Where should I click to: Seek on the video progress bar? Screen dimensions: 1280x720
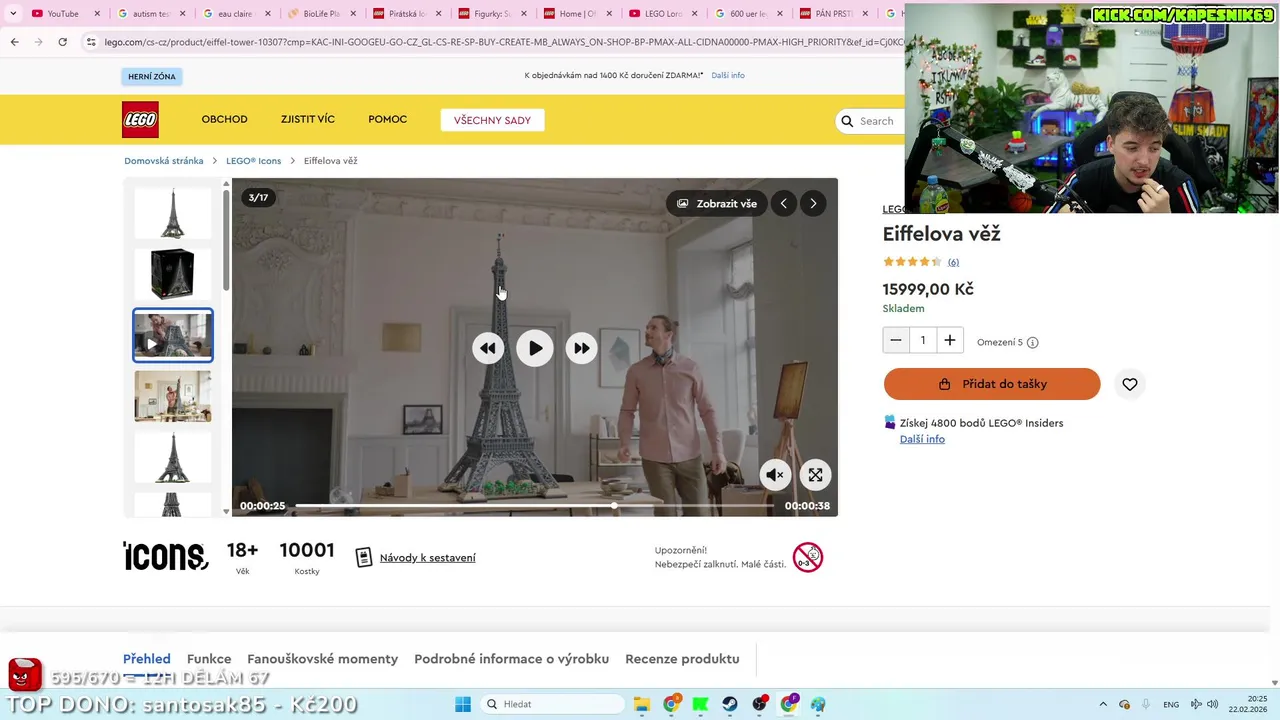[534, 506]
